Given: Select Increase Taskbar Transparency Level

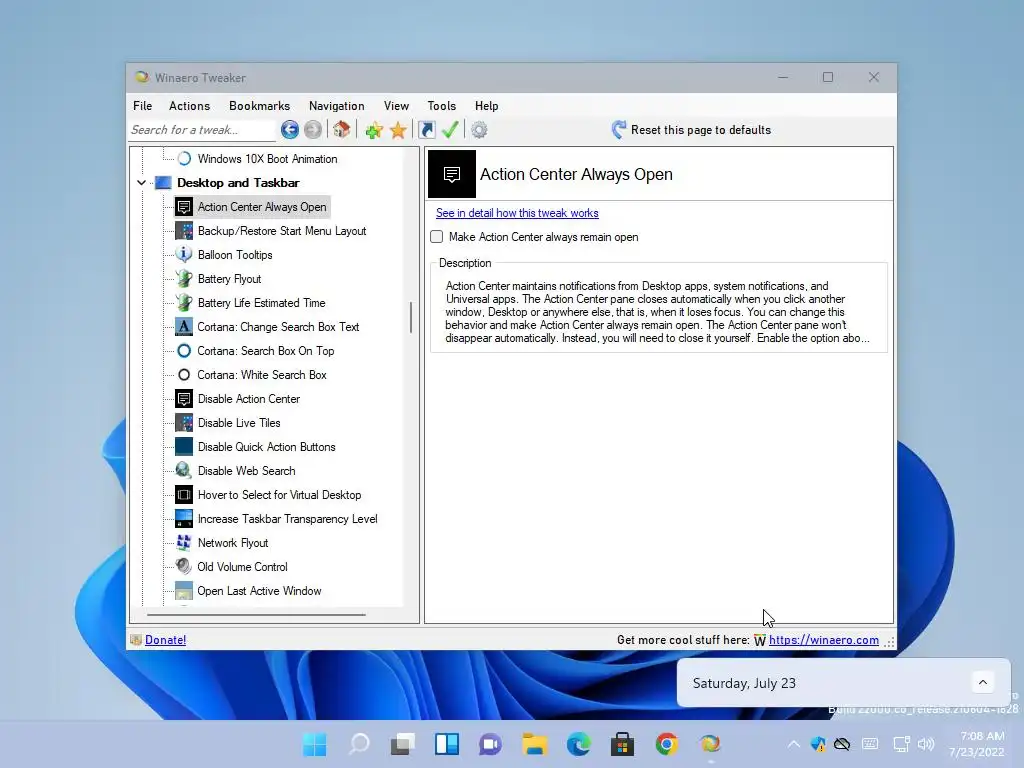Looking at the screenshot, I should pos(287,519).
